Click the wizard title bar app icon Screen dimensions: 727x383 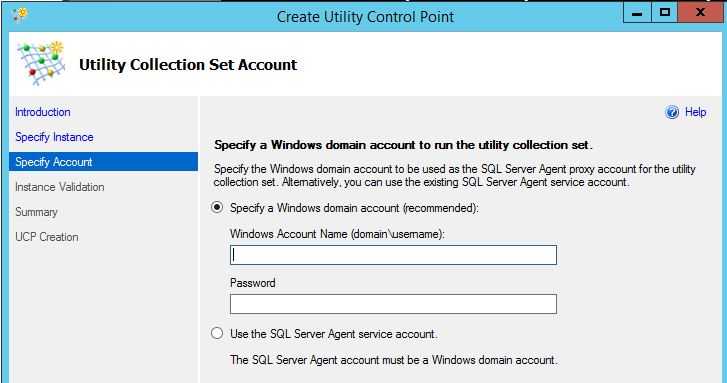(20, 15)
